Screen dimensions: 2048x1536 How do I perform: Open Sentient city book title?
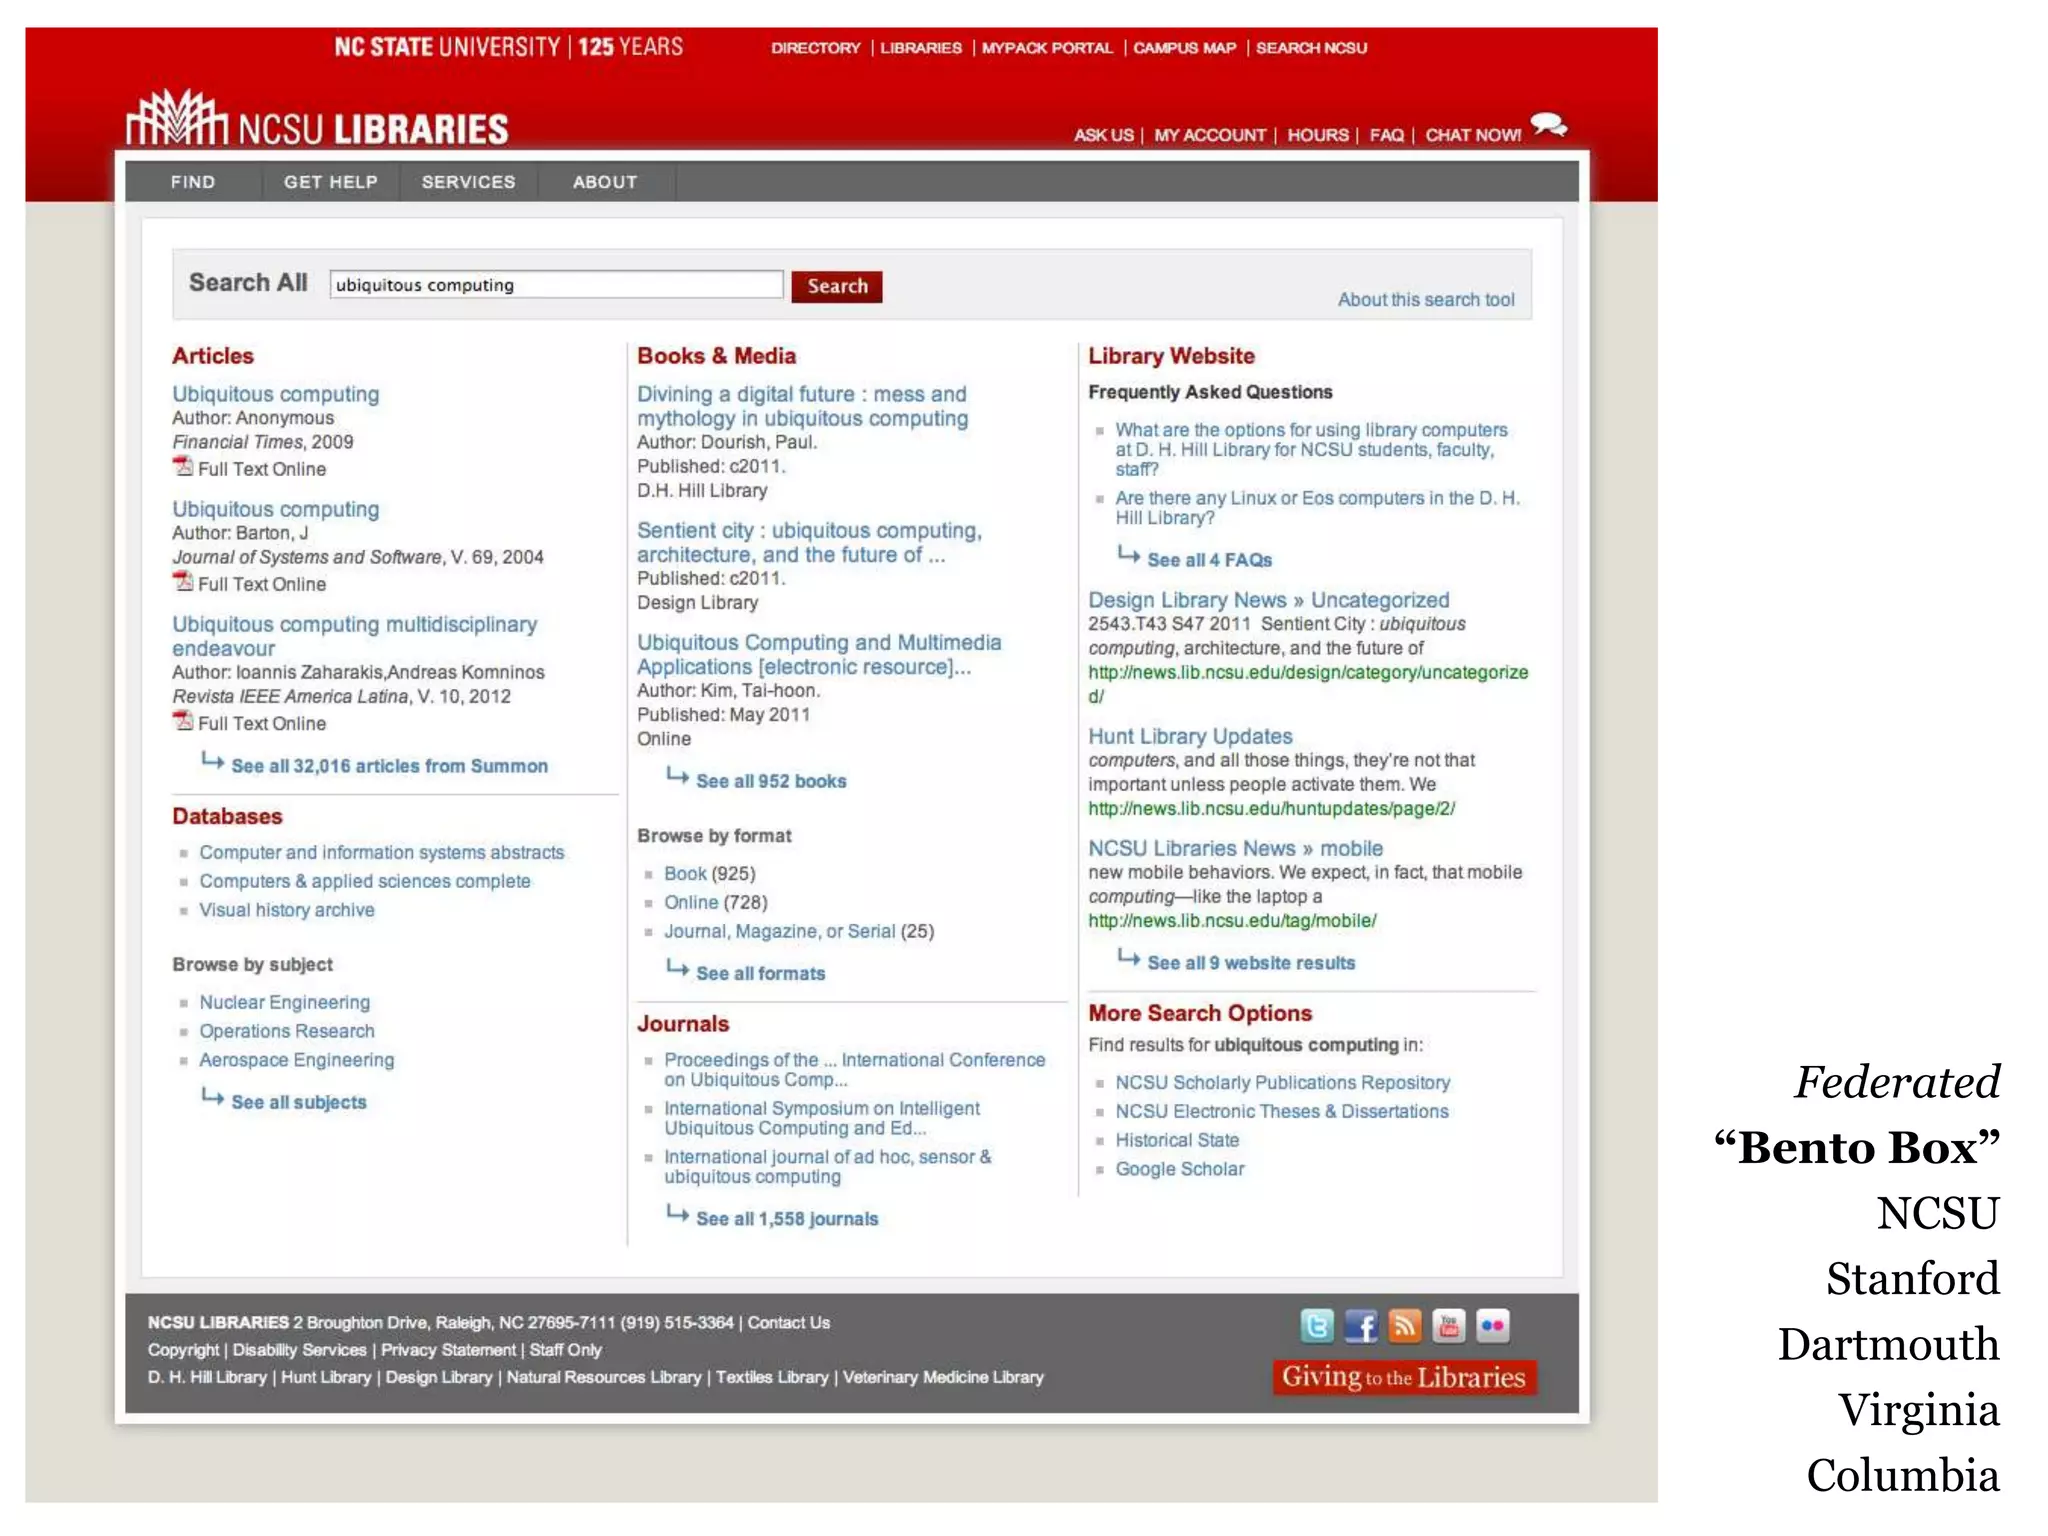click(809, 542)
